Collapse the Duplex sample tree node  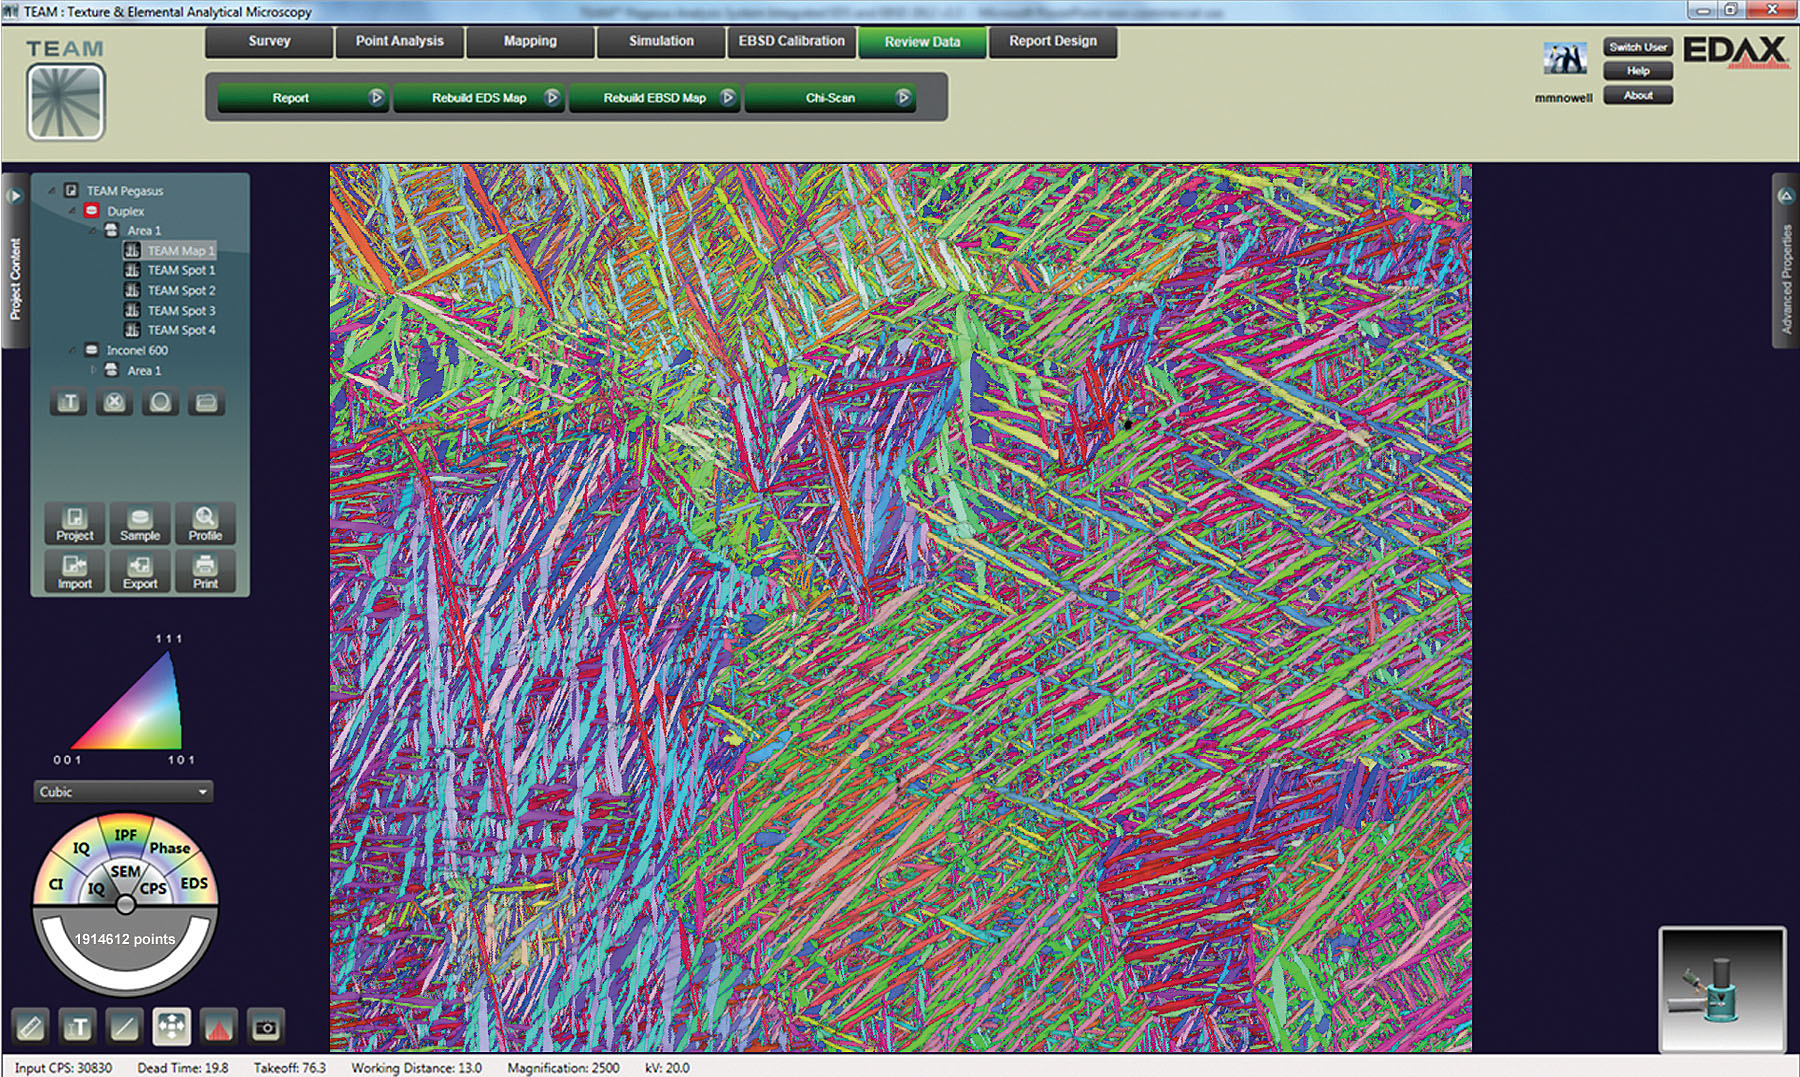click(x=73, y=211)
